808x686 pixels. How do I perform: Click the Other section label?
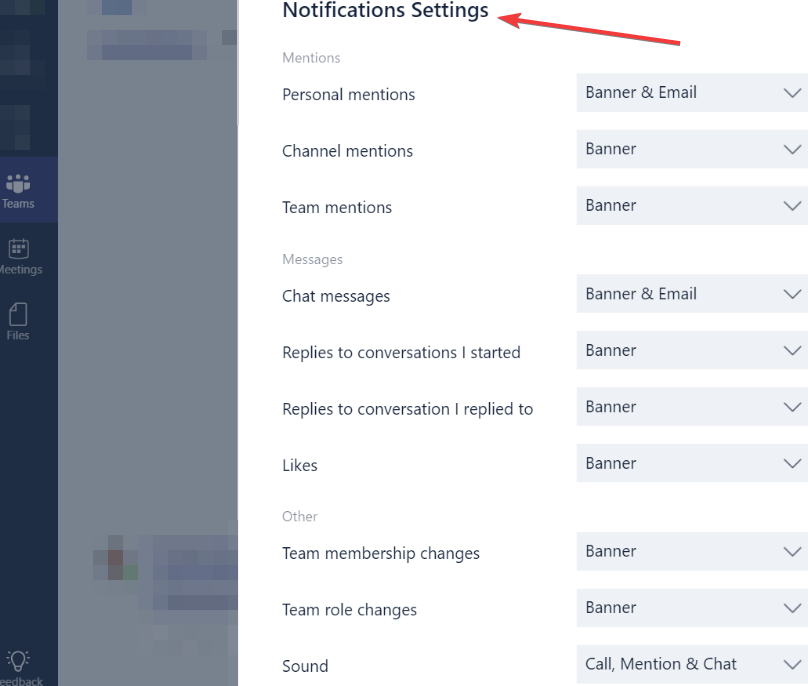click(x=300, y=516)
